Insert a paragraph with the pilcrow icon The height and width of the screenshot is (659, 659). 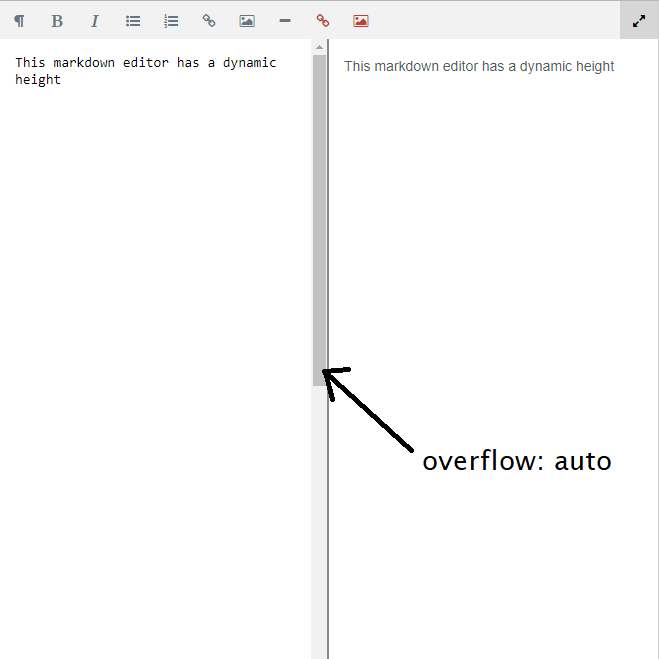19,21
